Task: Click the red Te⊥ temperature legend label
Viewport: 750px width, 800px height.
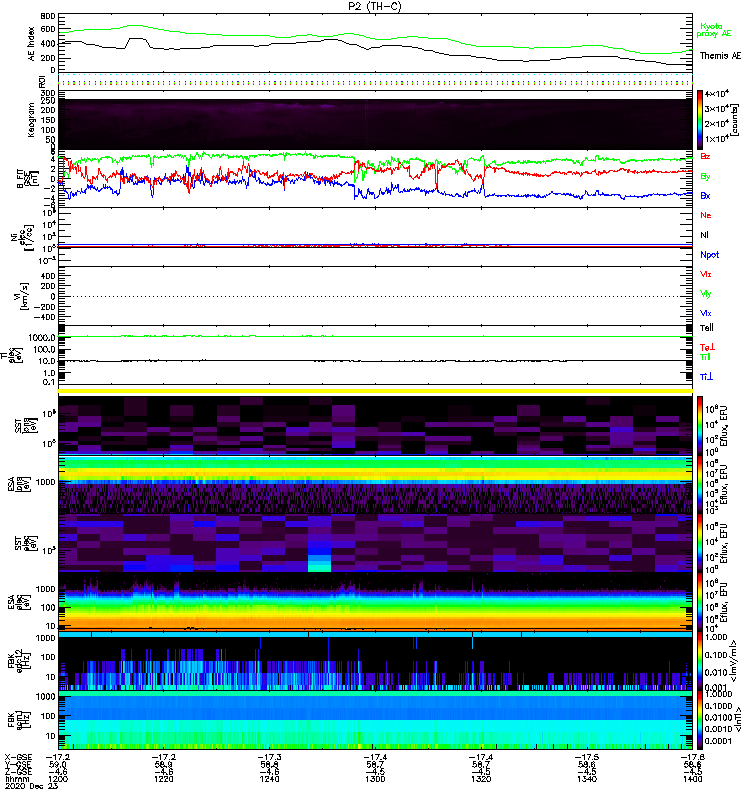Action: tap(706, 347)
